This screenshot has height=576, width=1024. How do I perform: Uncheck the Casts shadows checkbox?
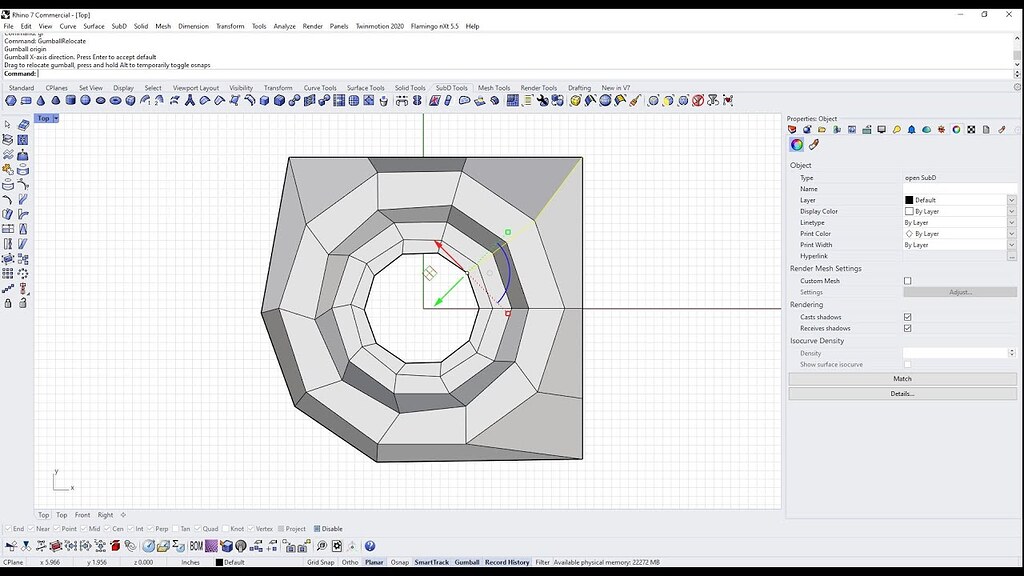908,317
